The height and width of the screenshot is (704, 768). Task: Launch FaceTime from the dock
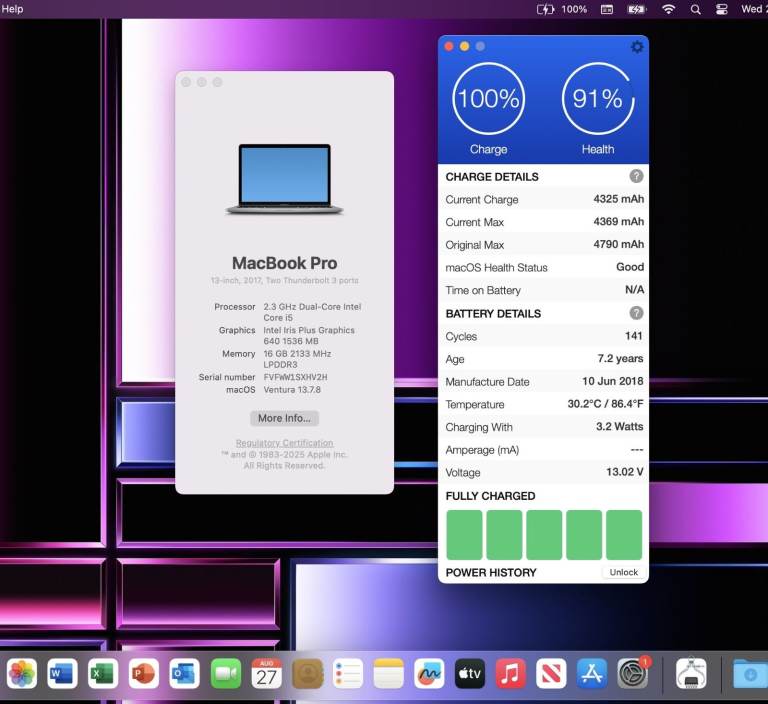tap(225, 674)
